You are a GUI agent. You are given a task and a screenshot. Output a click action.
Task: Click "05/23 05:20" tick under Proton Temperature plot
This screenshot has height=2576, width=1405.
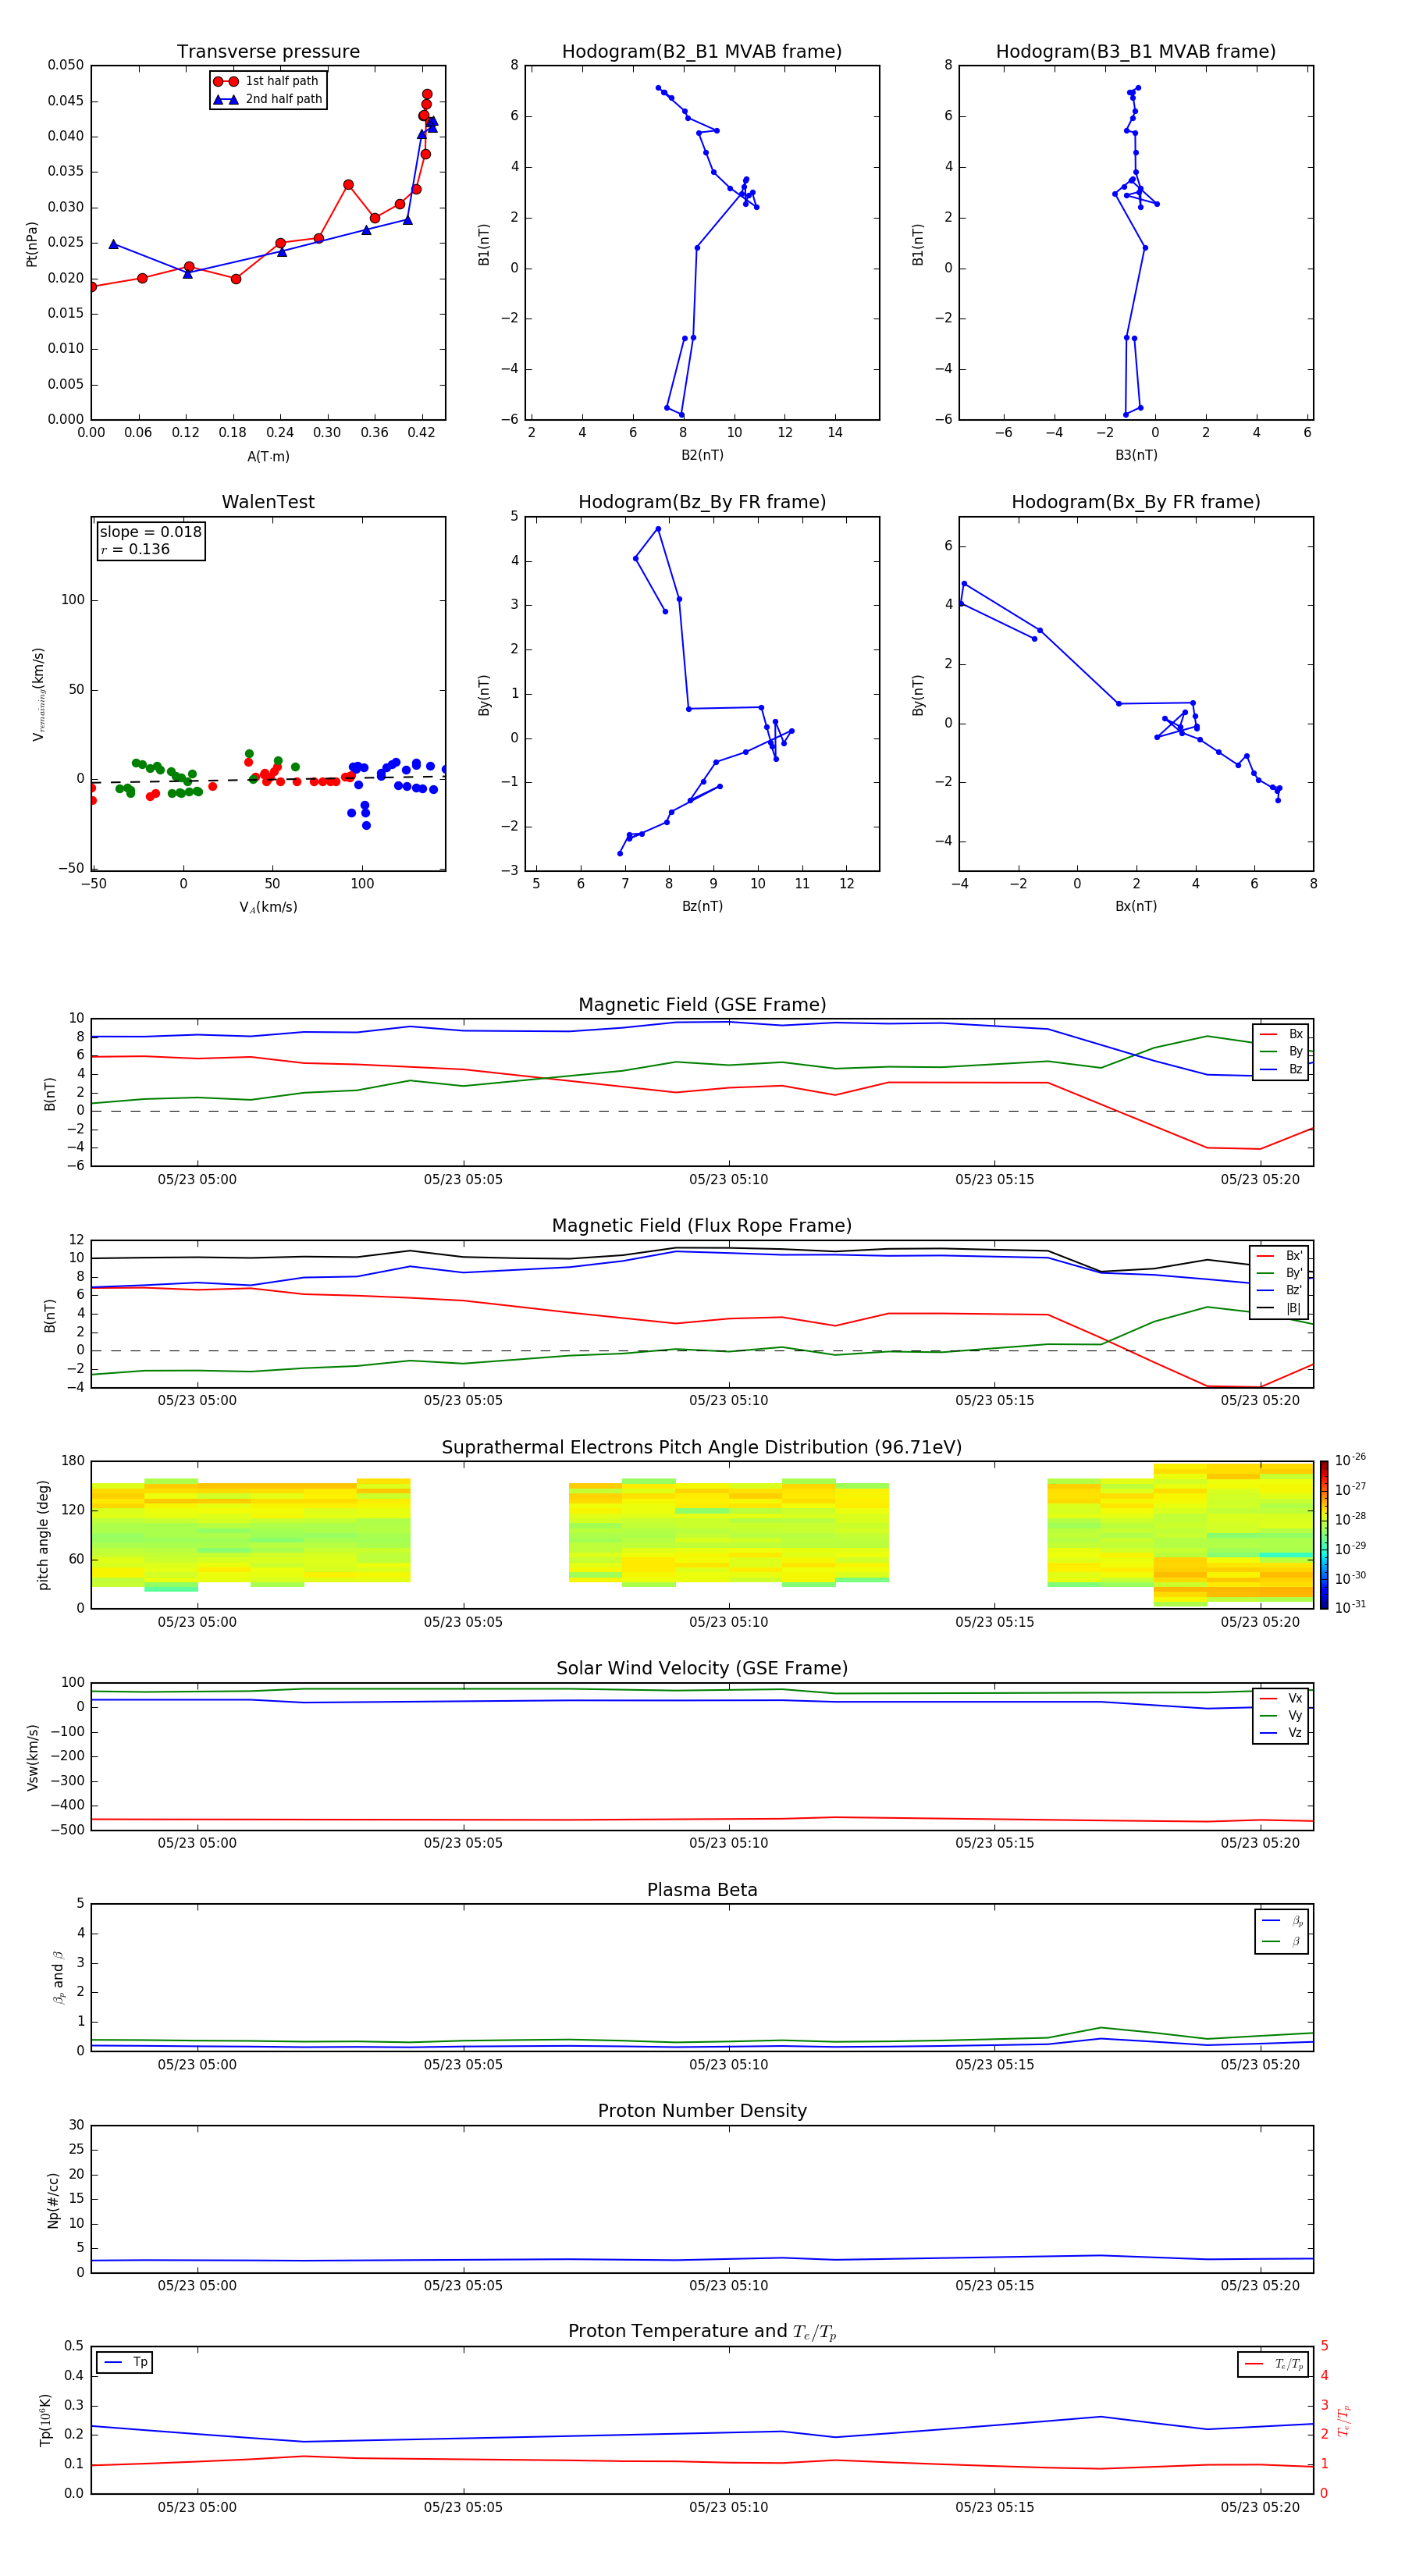coord(1260,2507)
